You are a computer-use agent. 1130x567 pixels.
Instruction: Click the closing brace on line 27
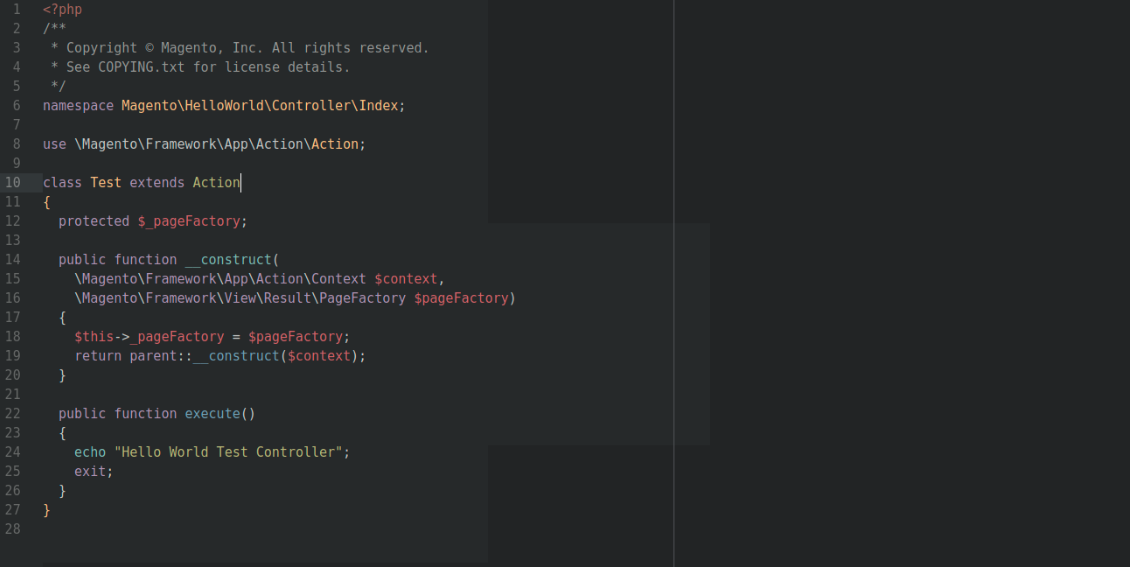(47, 510)
